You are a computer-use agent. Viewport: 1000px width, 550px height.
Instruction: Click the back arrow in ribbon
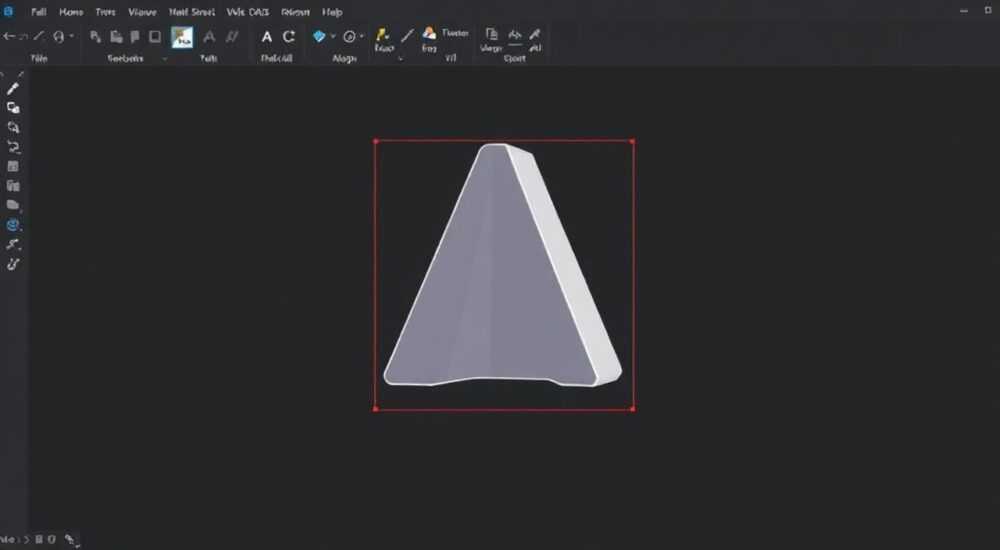(x=8, y=36)
